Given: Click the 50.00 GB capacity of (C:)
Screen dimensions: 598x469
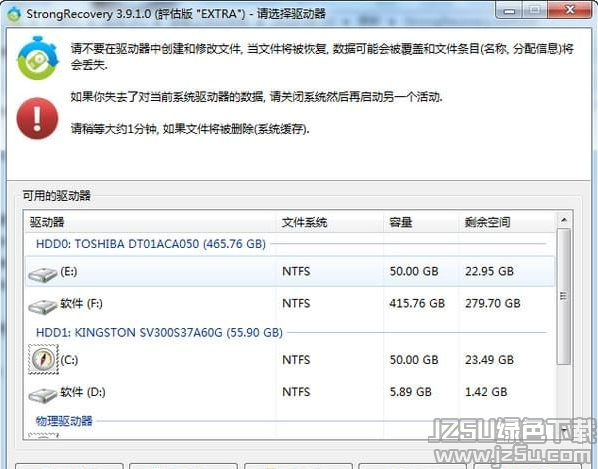Looking at the screenshot, I should tap(414, 360).
